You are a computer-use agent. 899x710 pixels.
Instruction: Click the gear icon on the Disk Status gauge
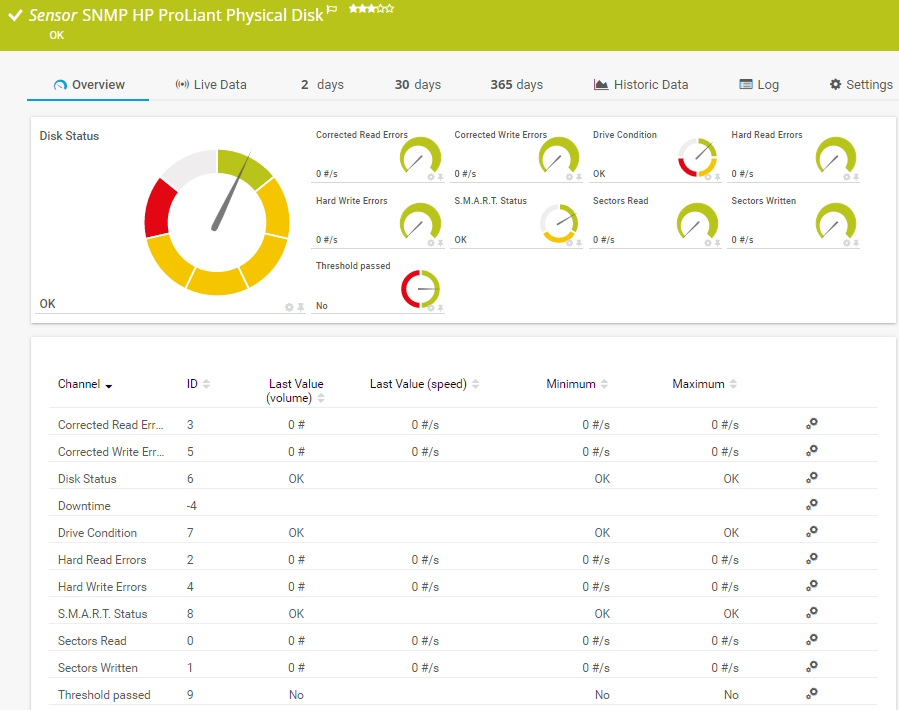pos(290,307)
